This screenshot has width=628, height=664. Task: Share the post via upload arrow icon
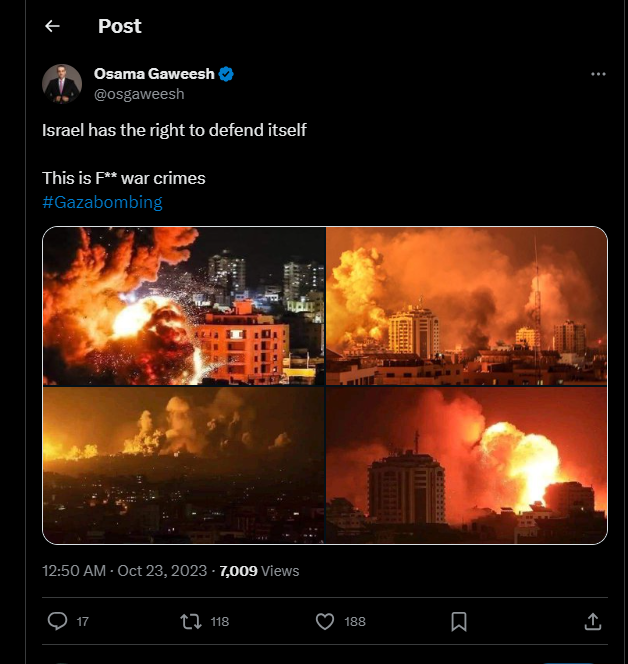point(593,621)
